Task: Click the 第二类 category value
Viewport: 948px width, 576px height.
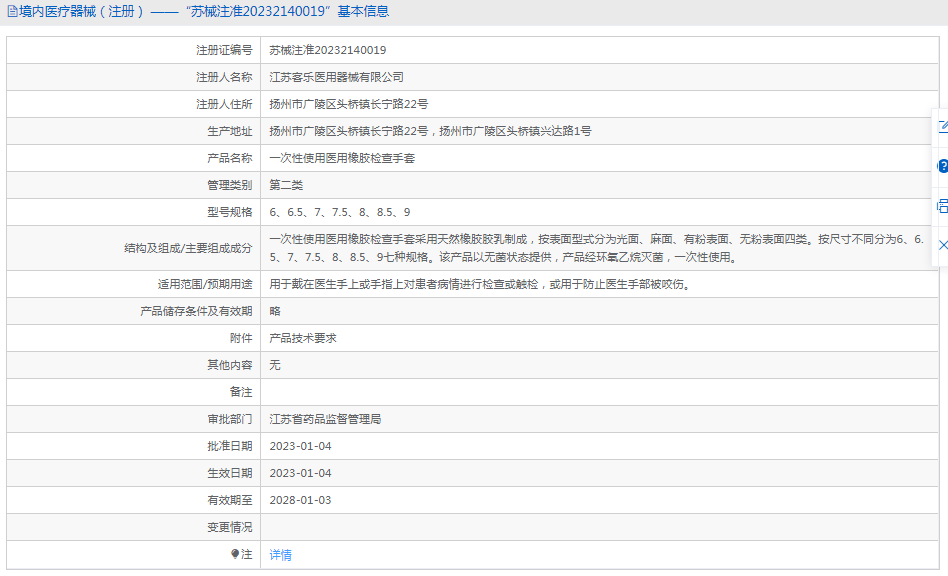Action: click(287, 185)
